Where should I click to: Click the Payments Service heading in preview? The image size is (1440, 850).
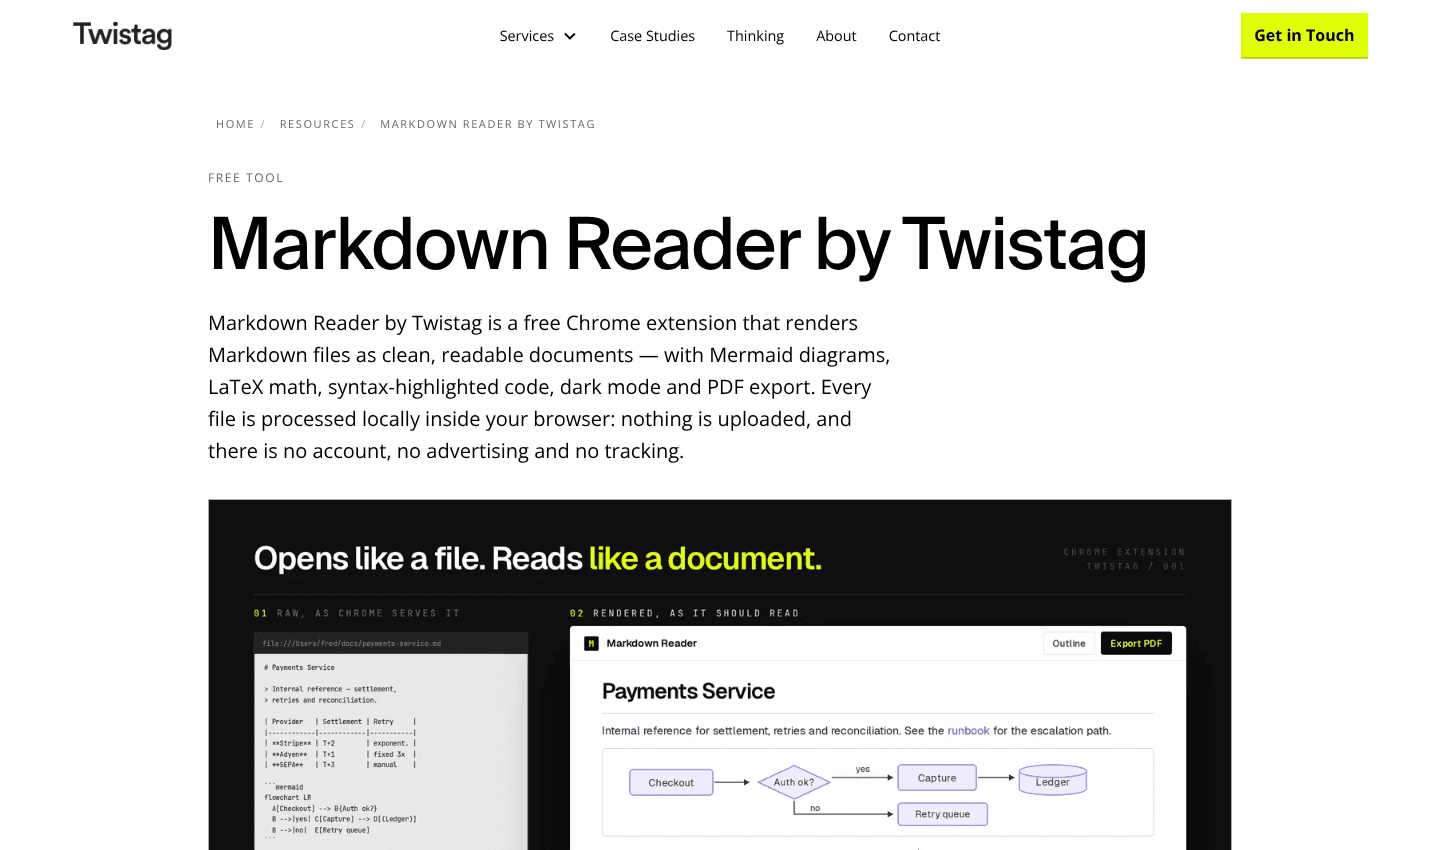688,691
